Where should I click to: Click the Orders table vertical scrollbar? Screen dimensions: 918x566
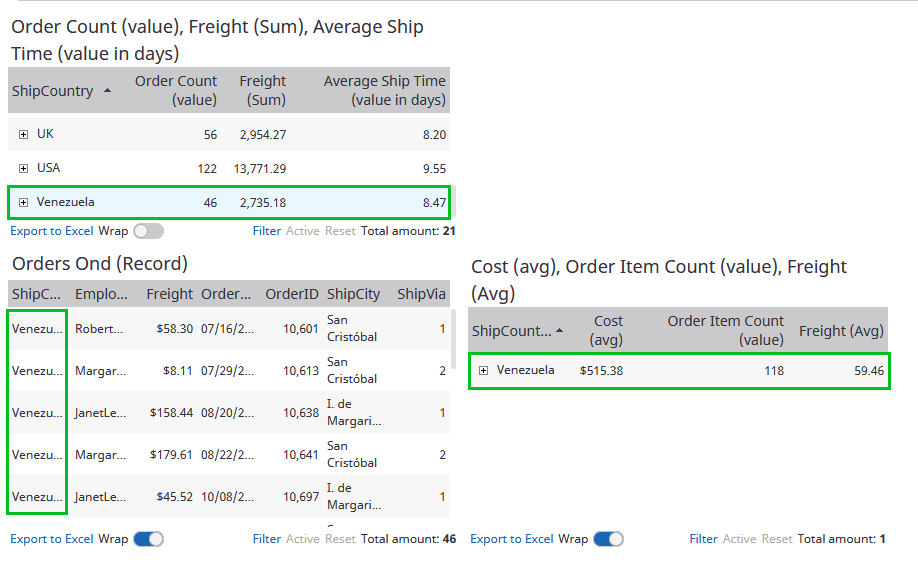point(455,340)
